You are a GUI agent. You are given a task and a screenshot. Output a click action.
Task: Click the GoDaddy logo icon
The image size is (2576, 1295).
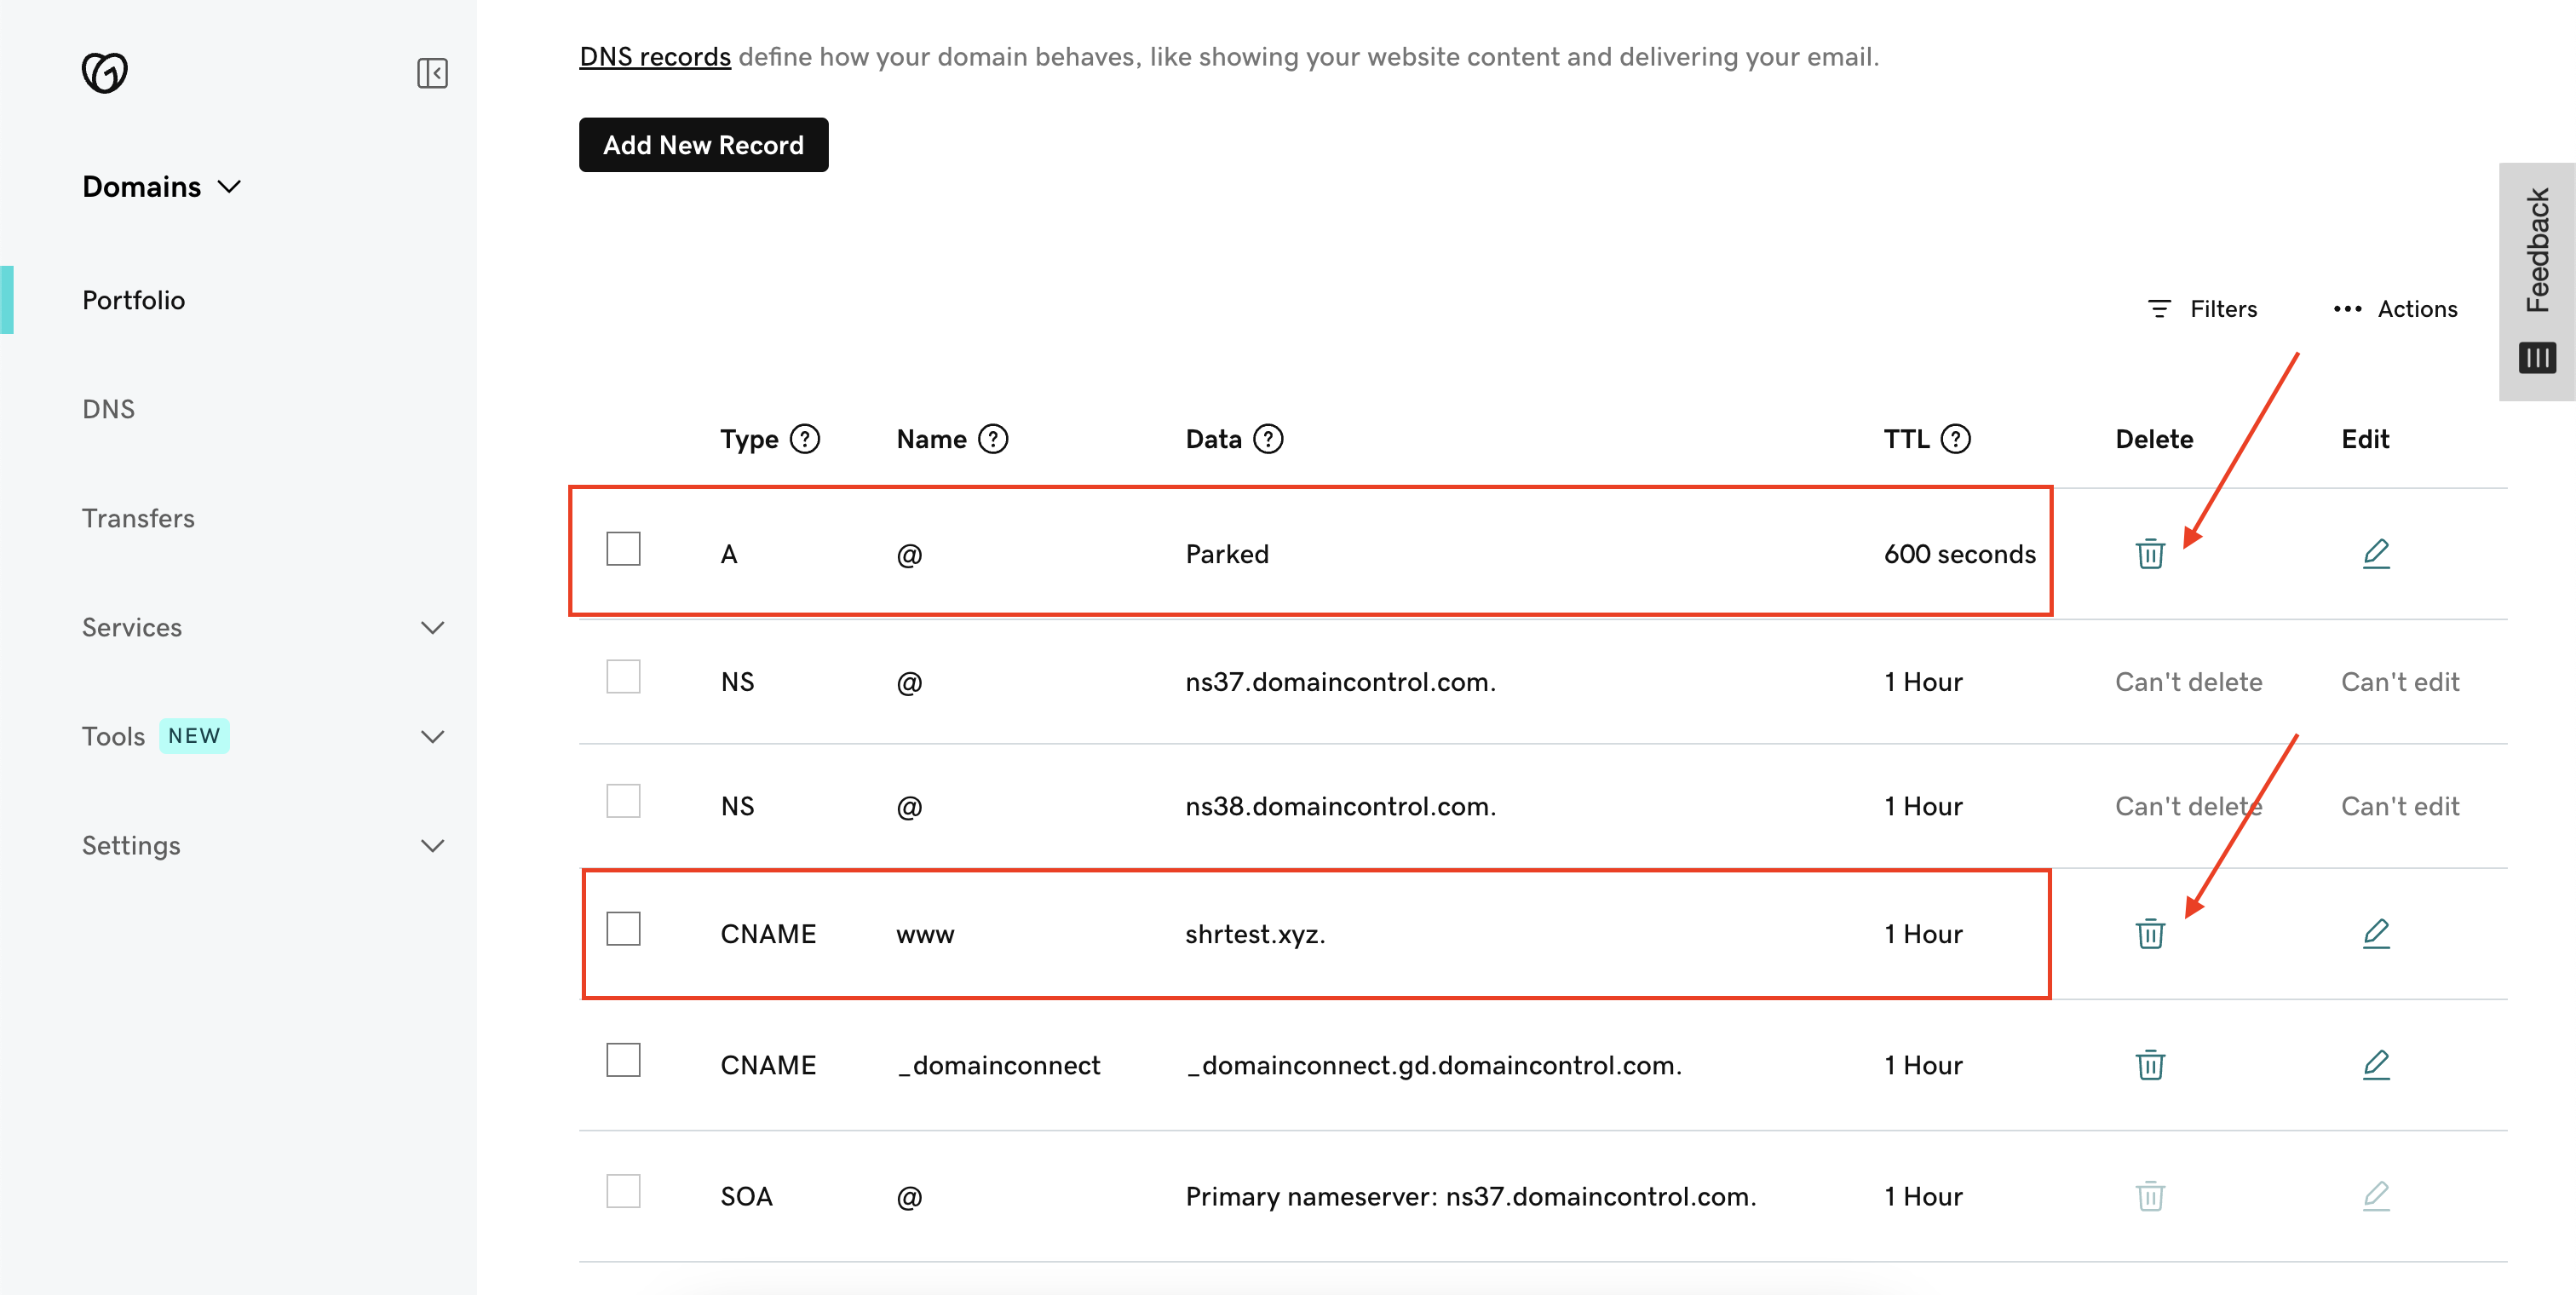coord(104,72)
